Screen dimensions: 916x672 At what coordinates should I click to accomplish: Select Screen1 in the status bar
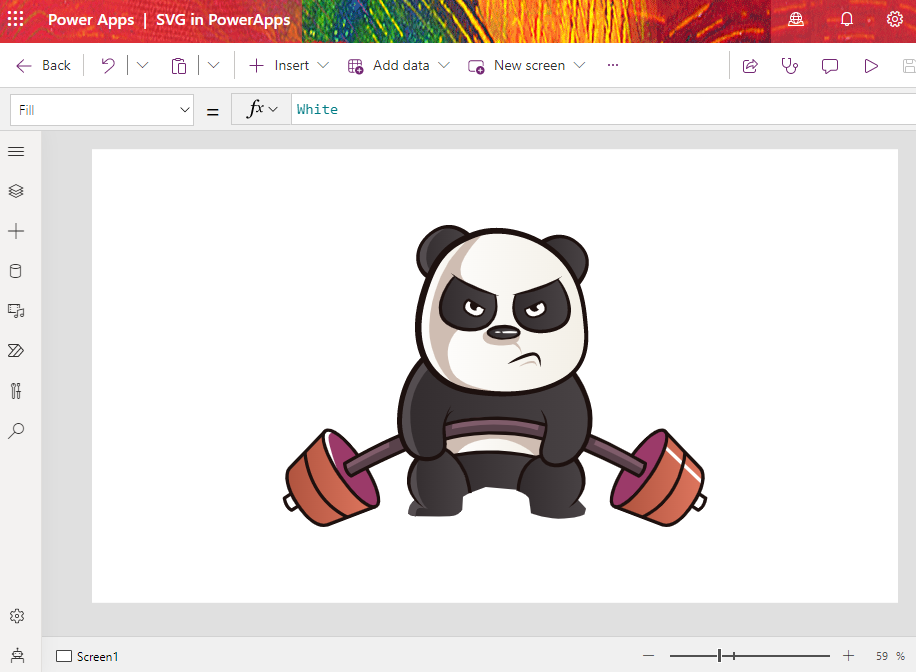pyautogui.click(x=87, y=656)
